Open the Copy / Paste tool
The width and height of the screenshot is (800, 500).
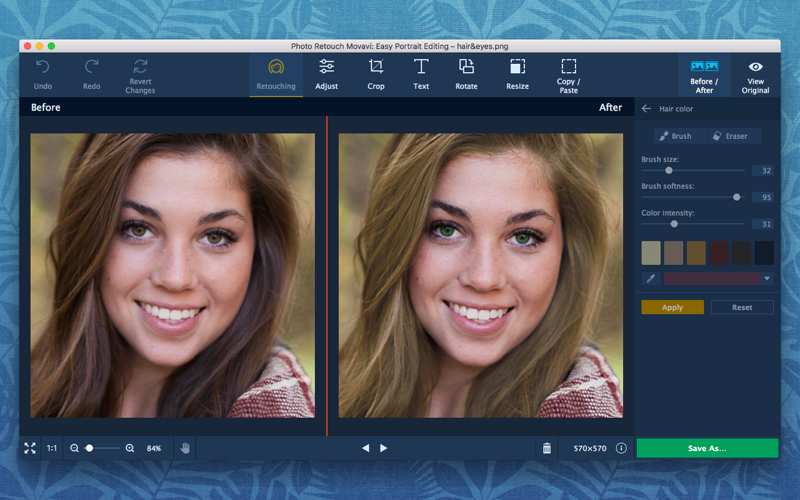568,76
